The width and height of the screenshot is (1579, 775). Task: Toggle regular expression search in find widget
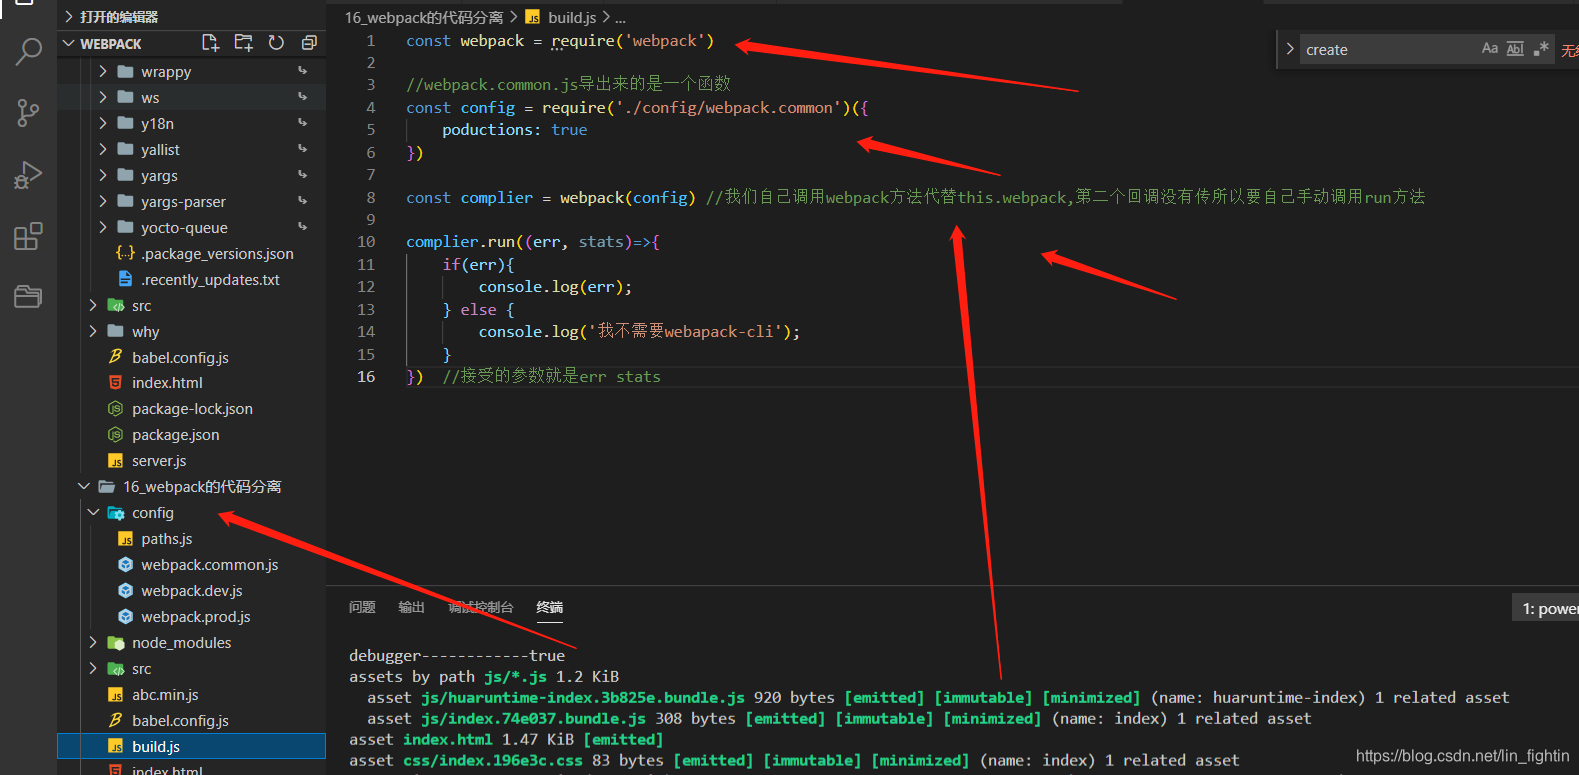tap(1541, 49)
